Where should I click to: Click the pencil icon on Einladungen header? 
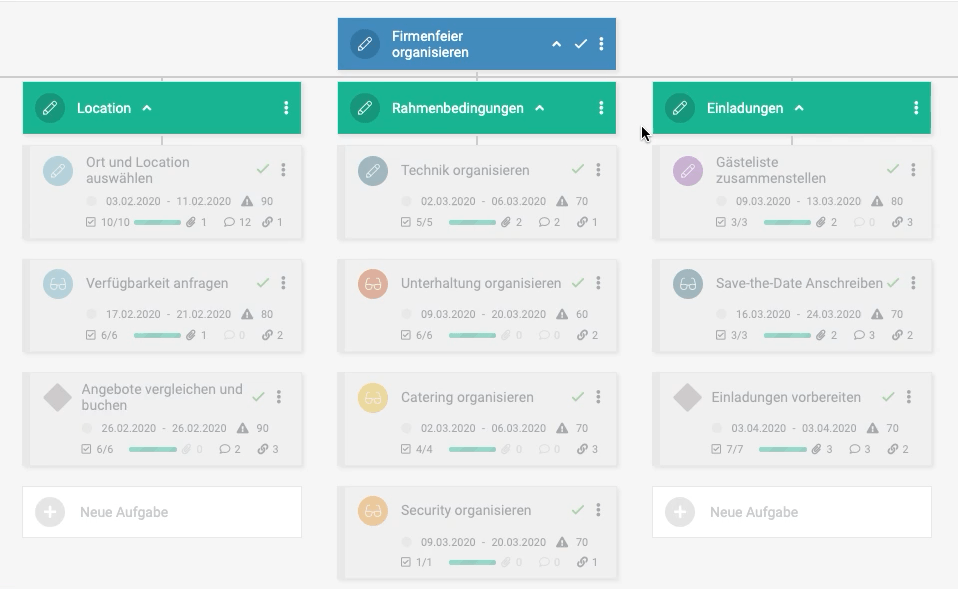click(x=680, y=108)
